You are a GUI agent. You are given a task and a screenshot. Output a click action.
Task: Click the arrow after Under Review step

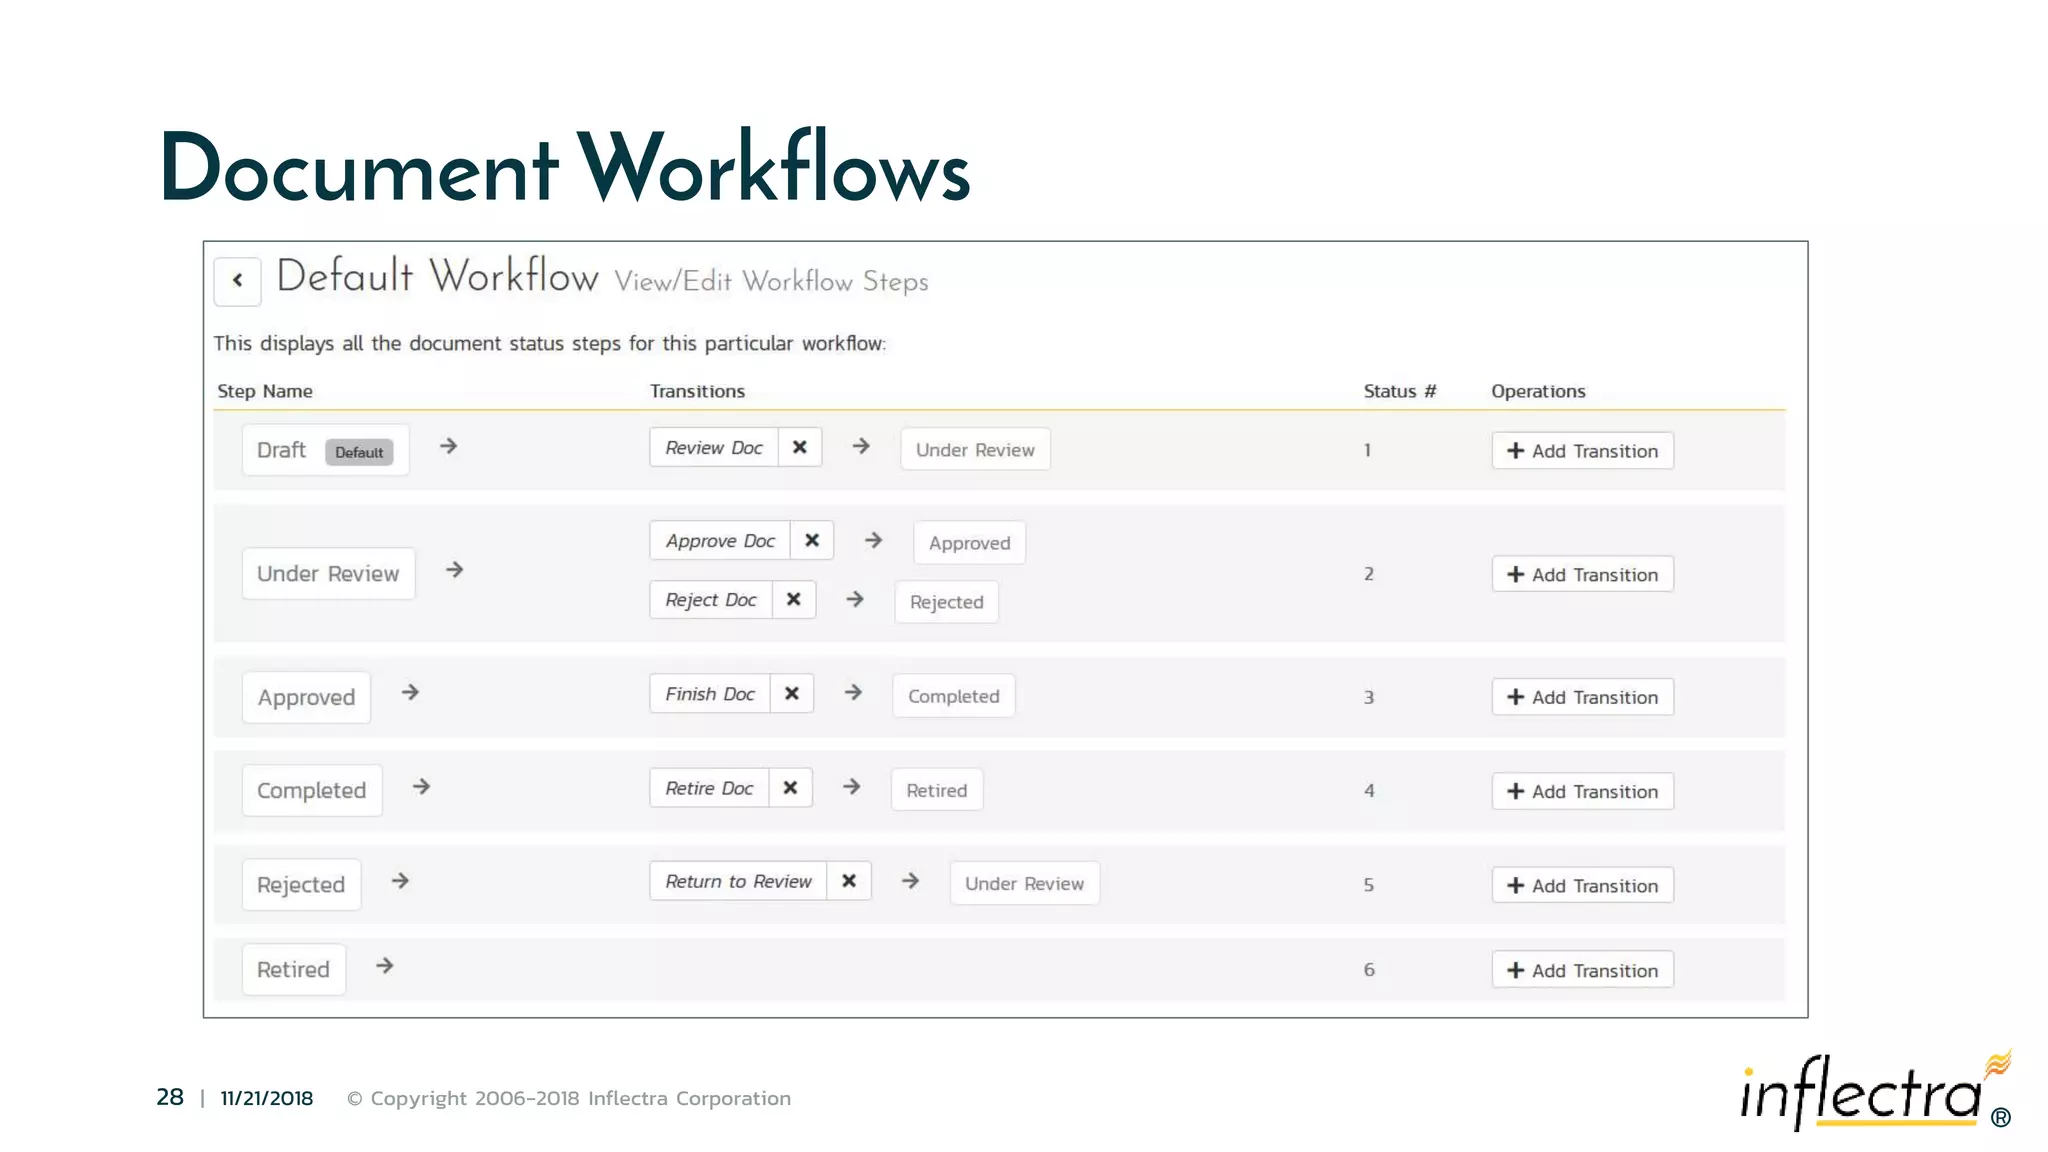coord(455,569)
